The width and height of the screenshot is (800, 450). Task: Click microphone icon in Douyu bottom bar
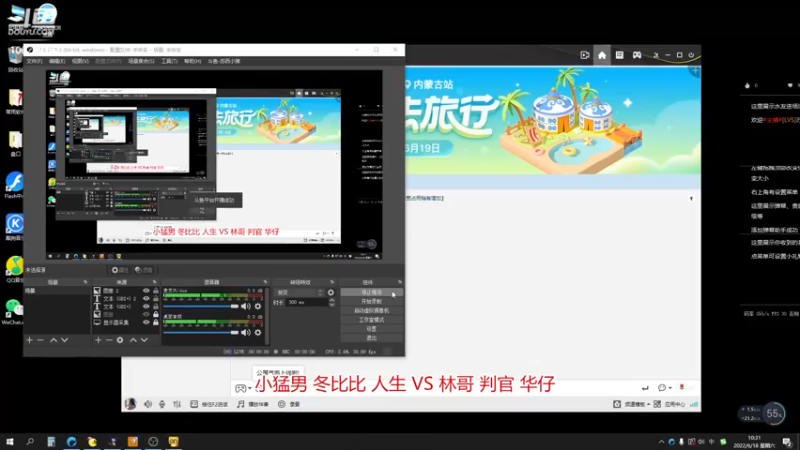pyautogui.click(x=162, y=404)
